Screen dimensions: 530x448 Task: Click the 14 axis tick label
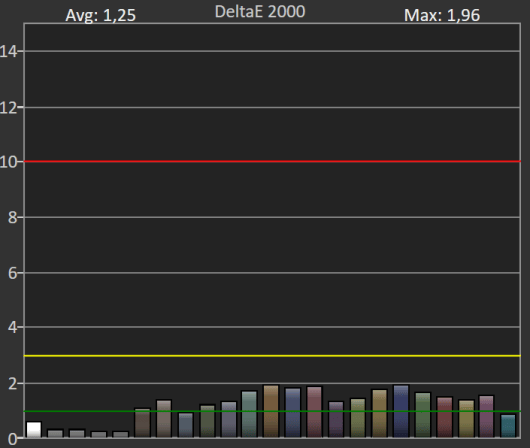coord(8,51)
